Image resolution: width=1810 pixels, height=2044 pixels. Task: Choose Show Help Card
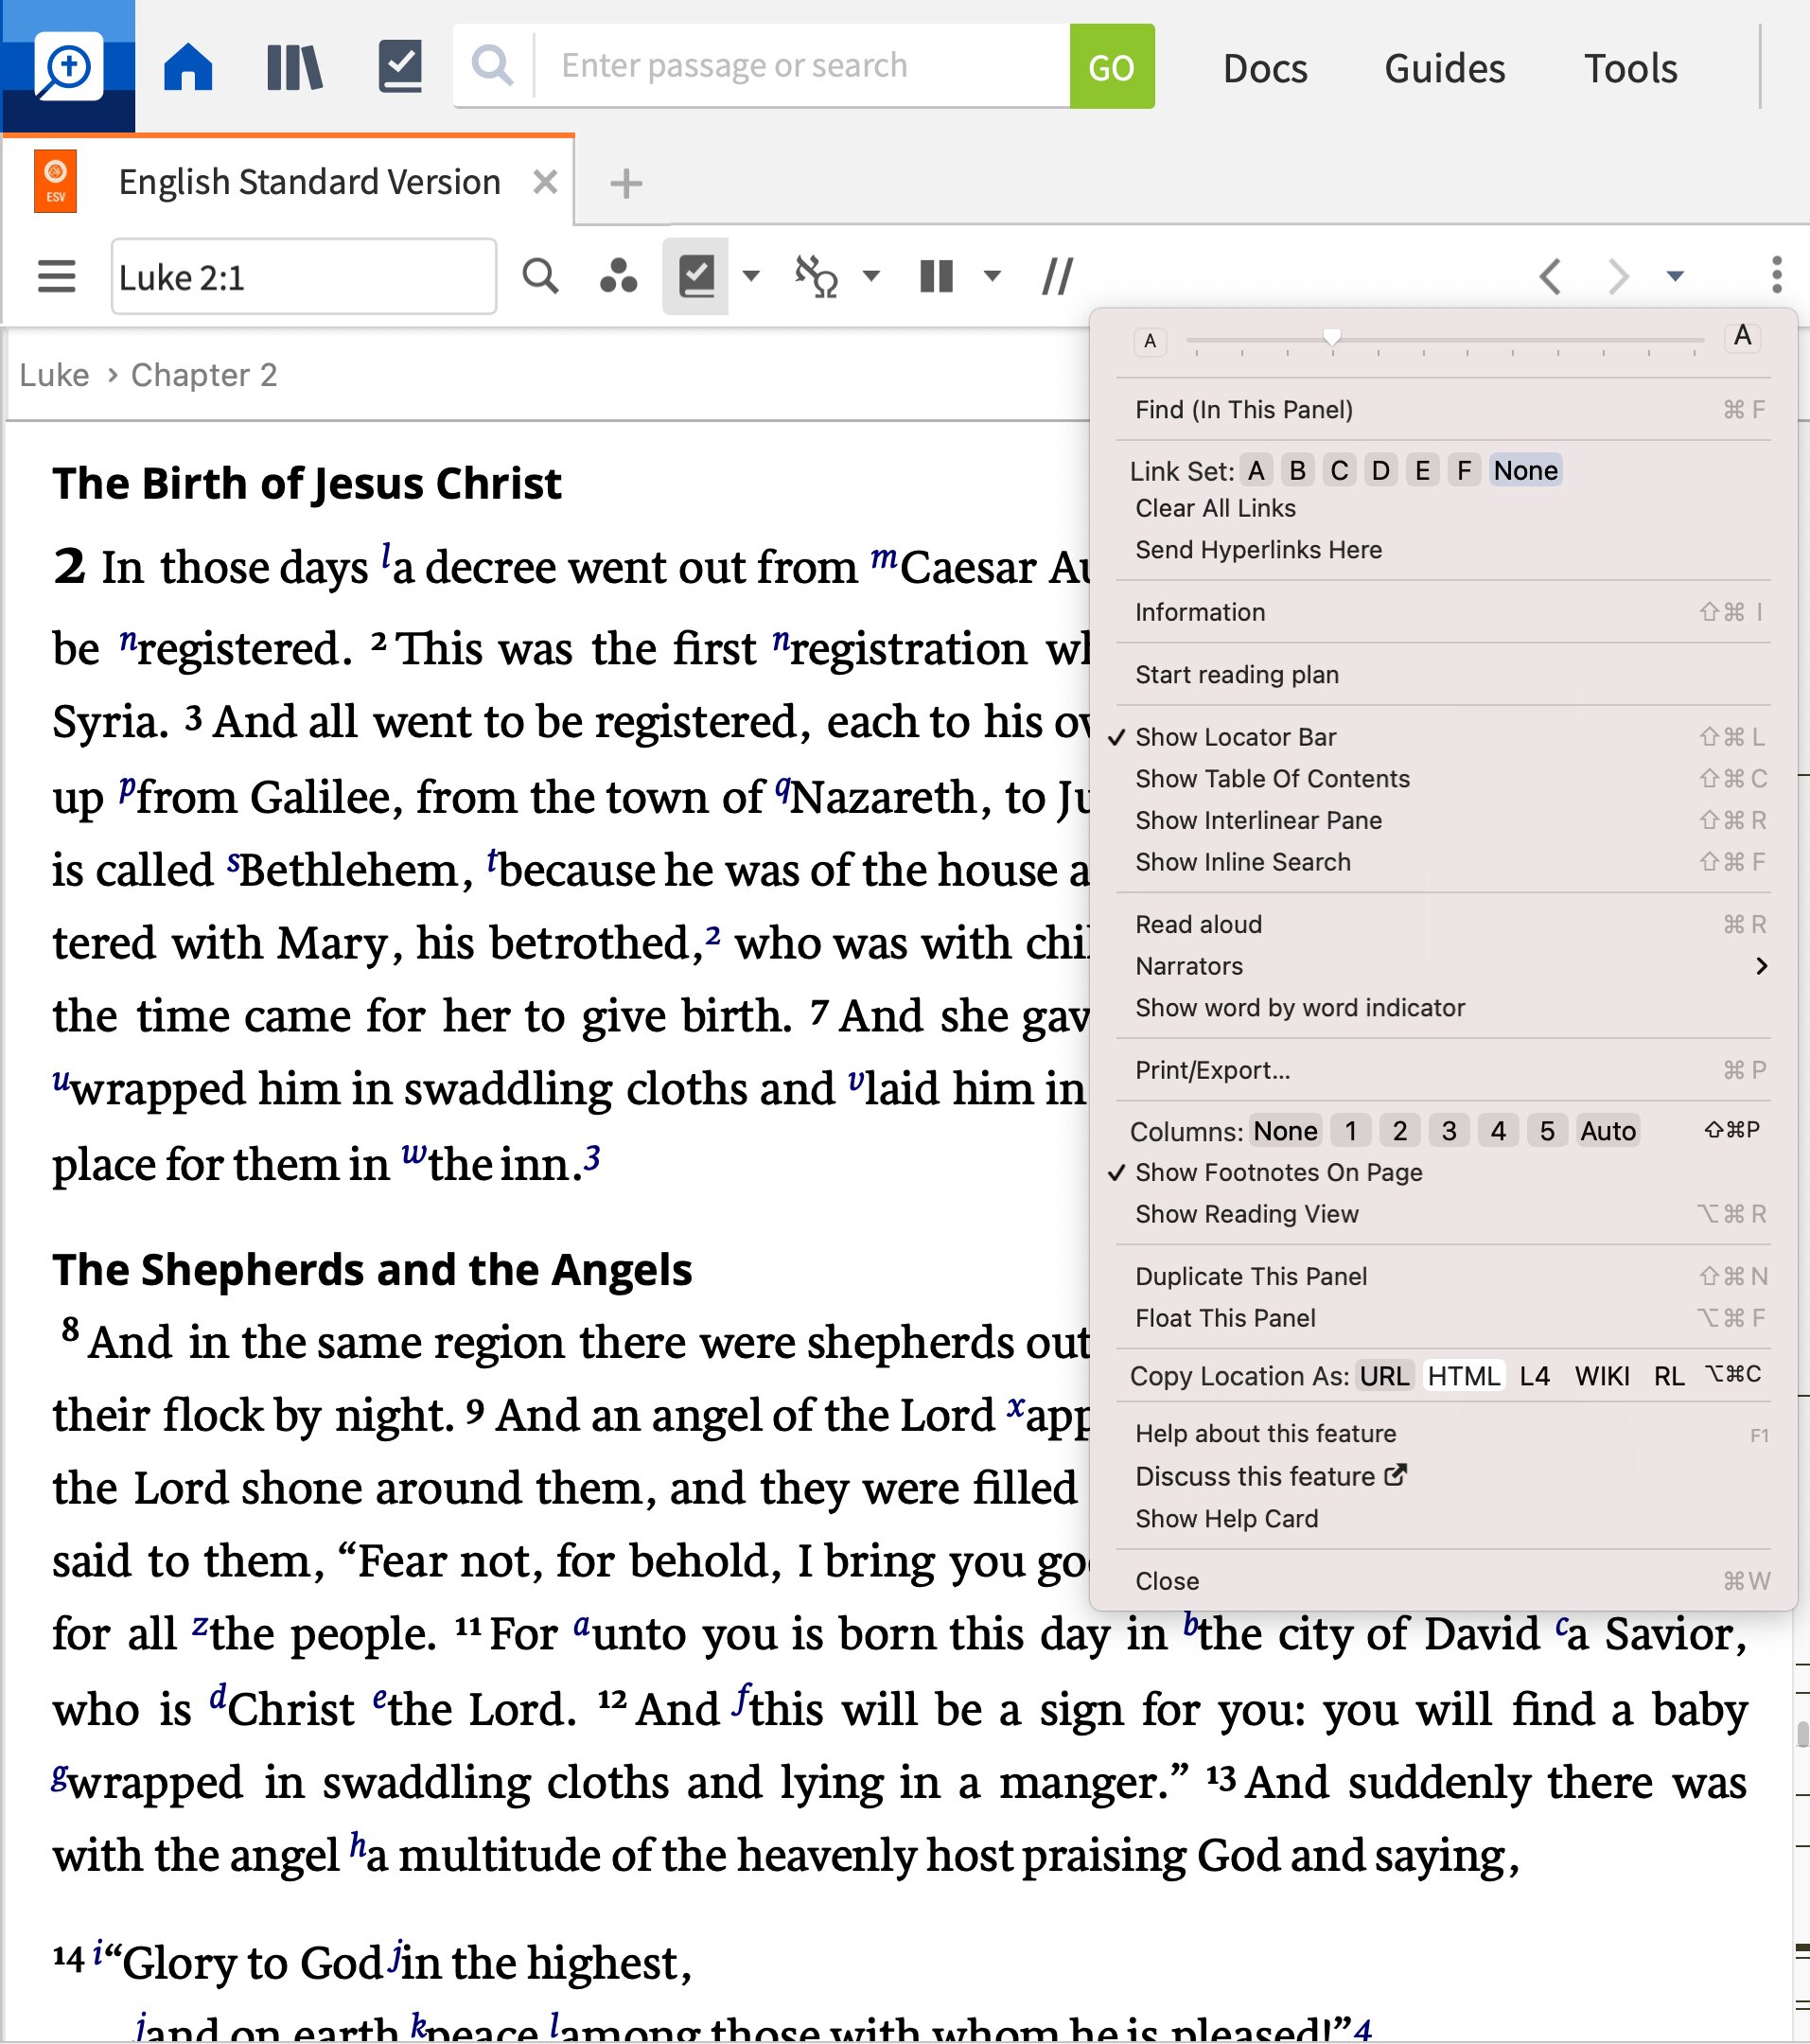click(1443, 1518)
